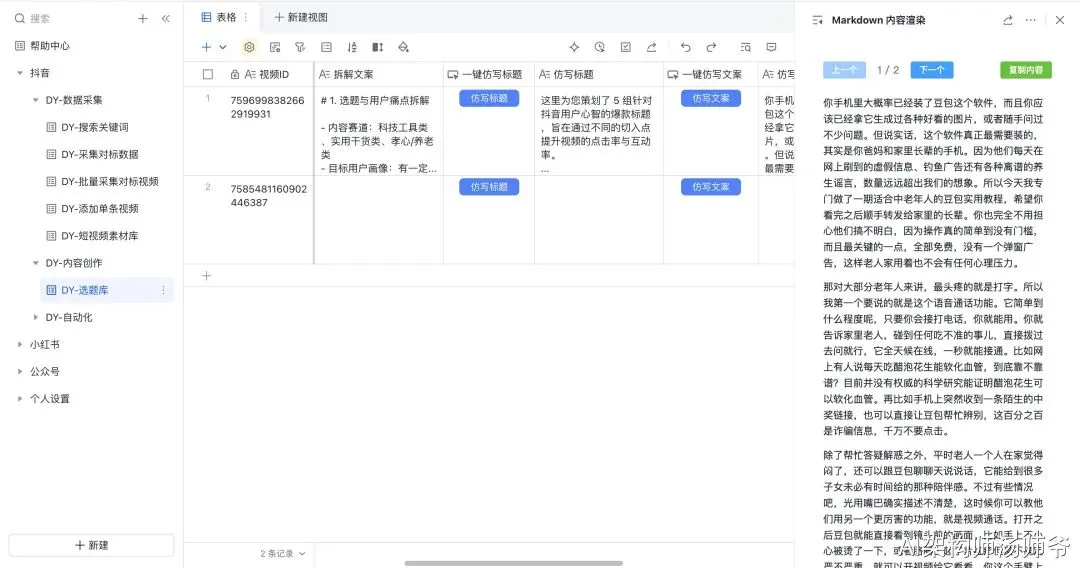Click the 新建 button at sidebar bottom
The image size is (1080, 568).
(91, 545)
